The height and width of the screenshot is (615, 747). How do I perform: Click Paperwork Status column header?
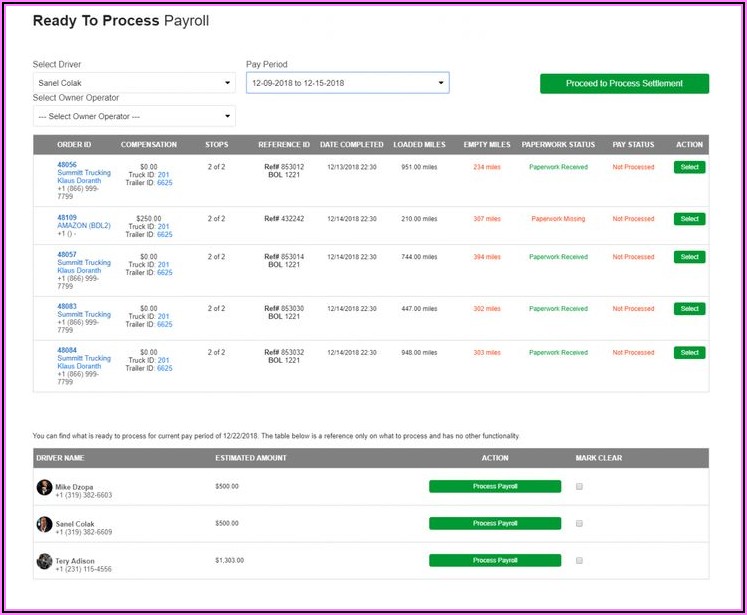pos(558,145)
